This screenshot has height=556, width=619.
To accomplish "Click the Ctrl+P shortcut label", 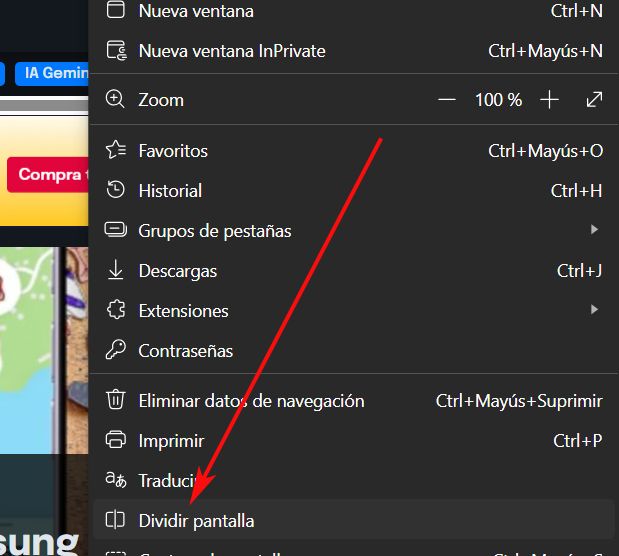I will [578, 441].
